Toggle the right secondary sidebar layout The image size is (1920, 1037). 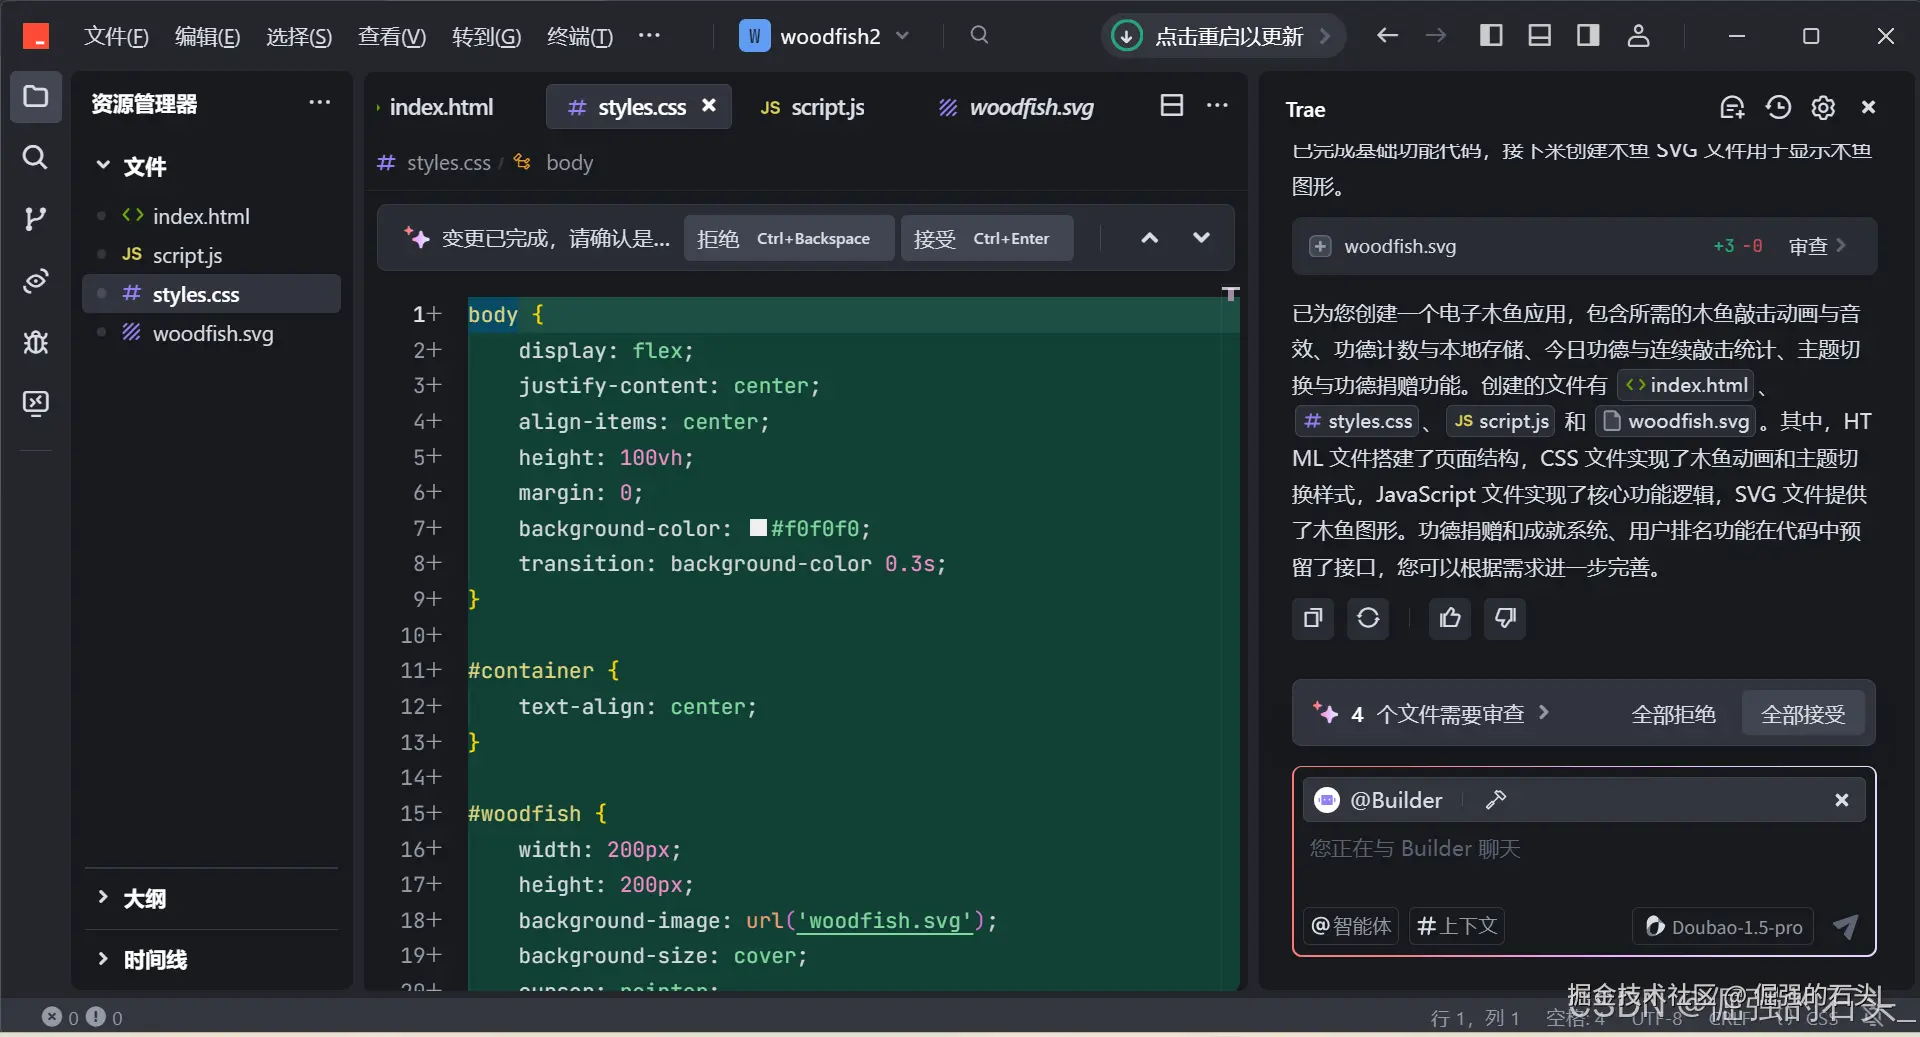[x=1588, y=36]
